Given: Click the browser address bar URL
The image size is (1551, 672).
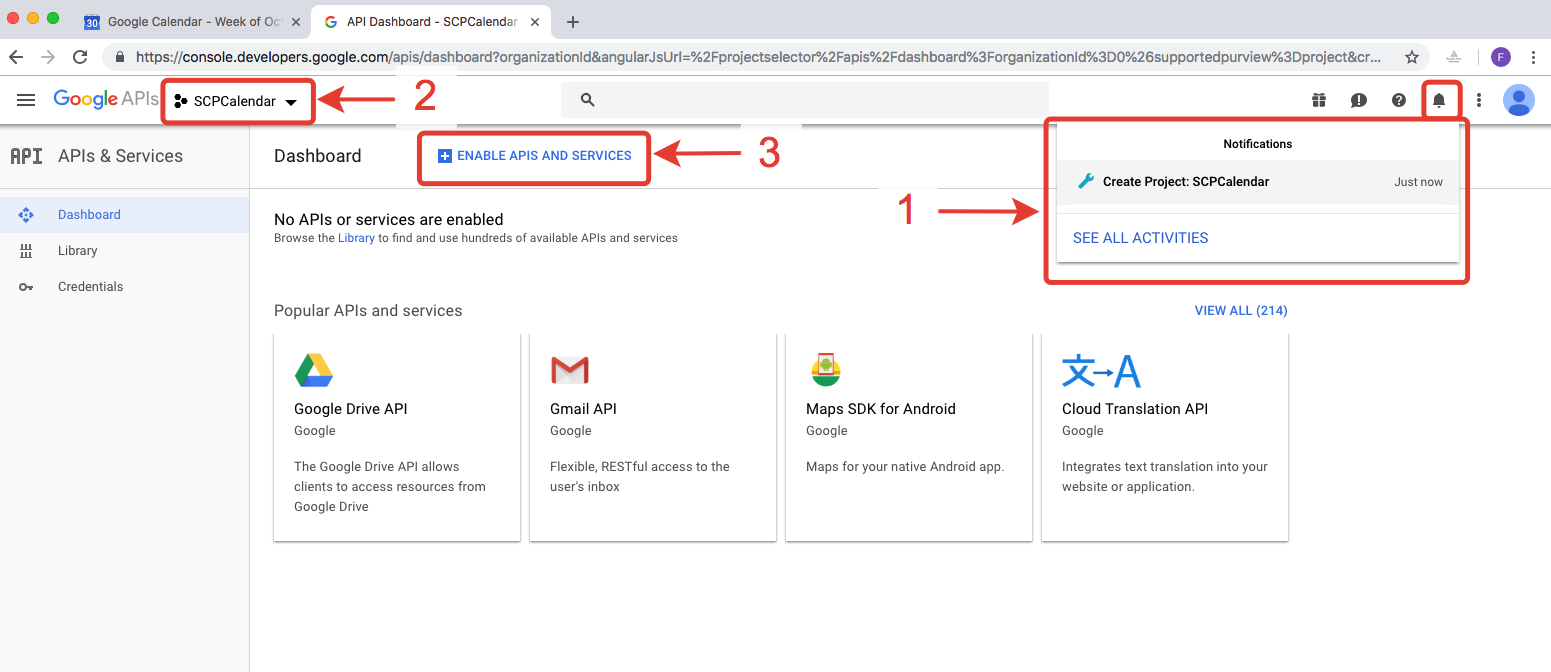Looking at the screenshot, I should pyautogui.click(x=760, y=57).
